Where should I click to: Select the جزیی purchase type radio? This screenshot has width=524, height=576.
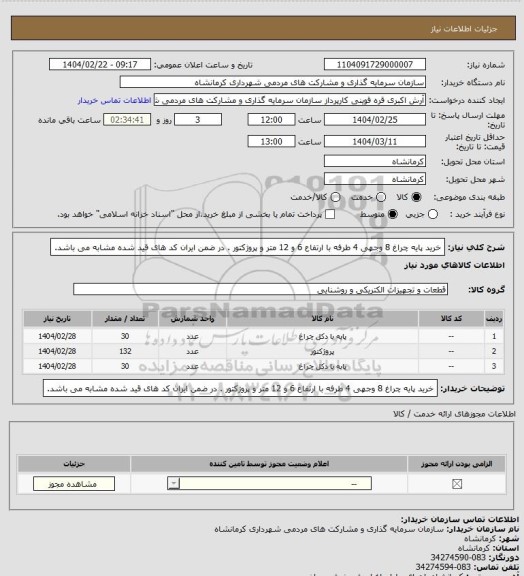[433, 214]
